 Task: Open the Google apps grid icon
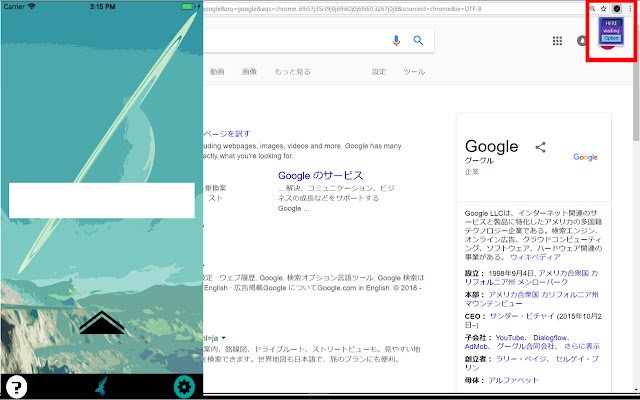click(557, 40)
